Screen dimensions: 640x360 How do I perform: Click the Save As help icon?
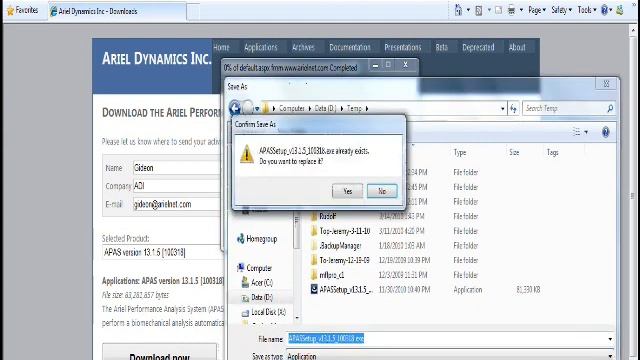point(606,132)
